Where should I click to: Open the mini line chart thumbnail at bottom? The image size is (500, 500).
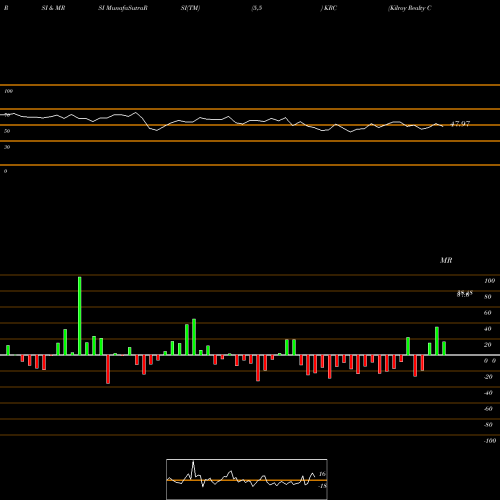point(247,479)
